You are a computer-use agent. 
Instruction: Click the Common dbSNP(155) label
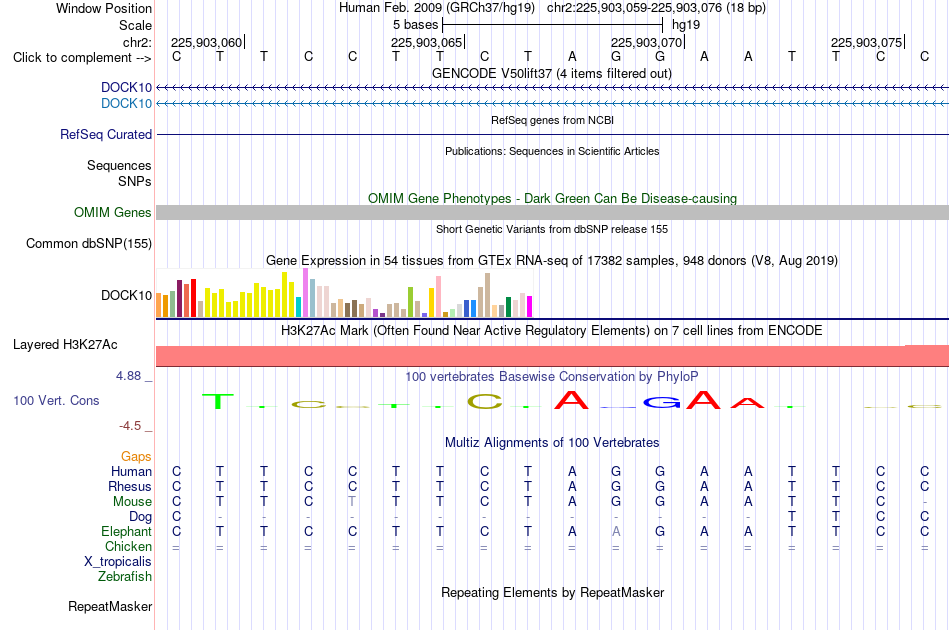pyautogui.click(x=89, y=244)
